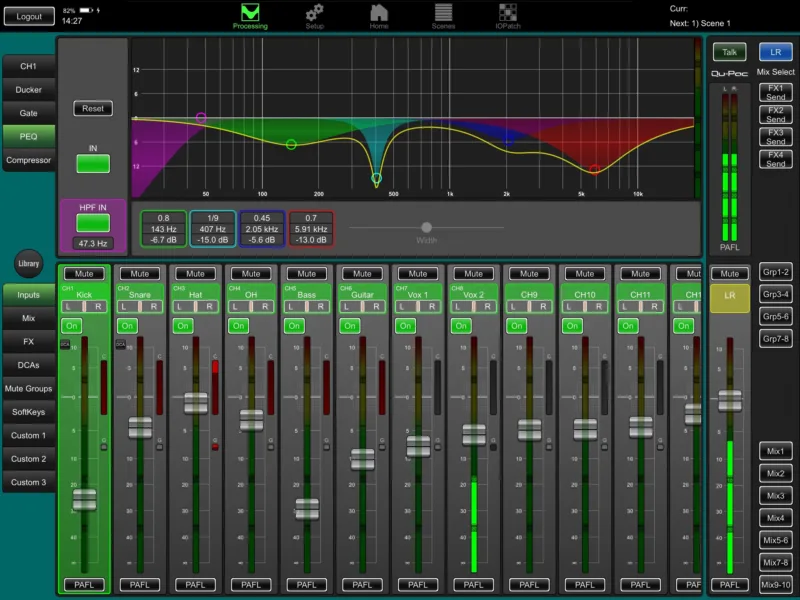Screen dimensions: 800x600
Task: Open the Mute Groups layer
Action: pyautogui.click(x=29, y=389)
